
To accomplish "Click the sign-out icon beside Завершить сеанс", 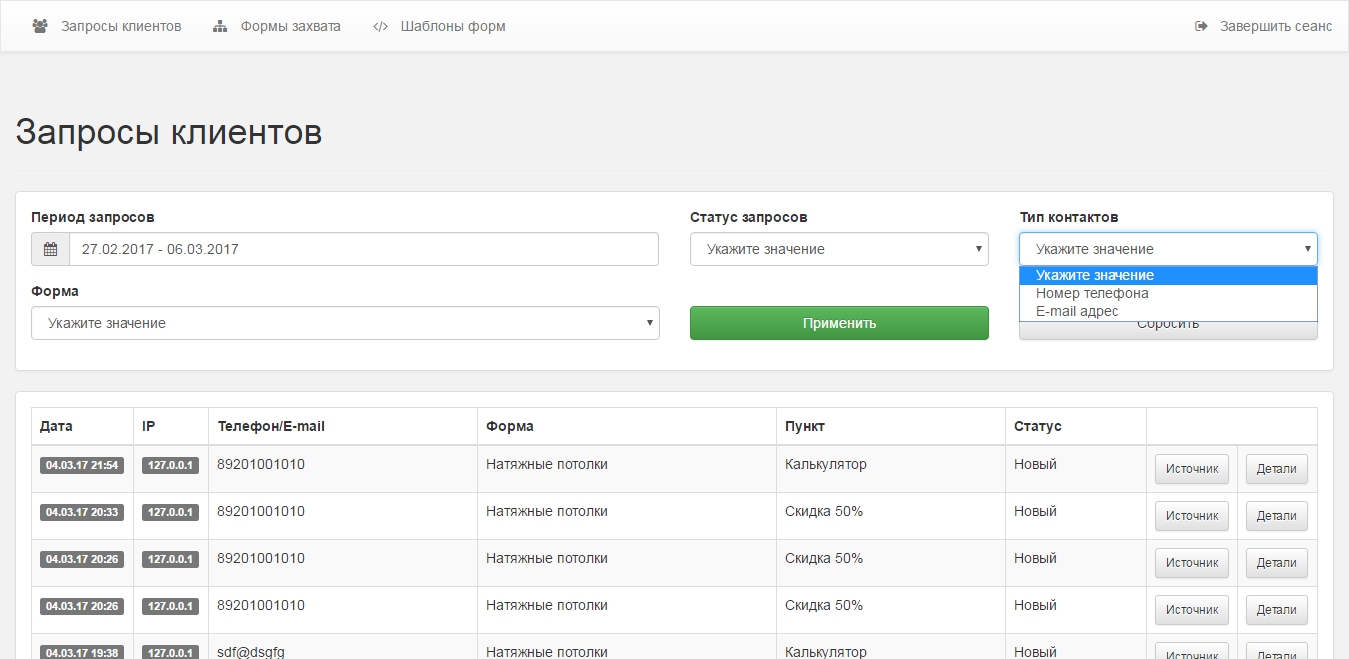I will click(x=1201, y=26).
